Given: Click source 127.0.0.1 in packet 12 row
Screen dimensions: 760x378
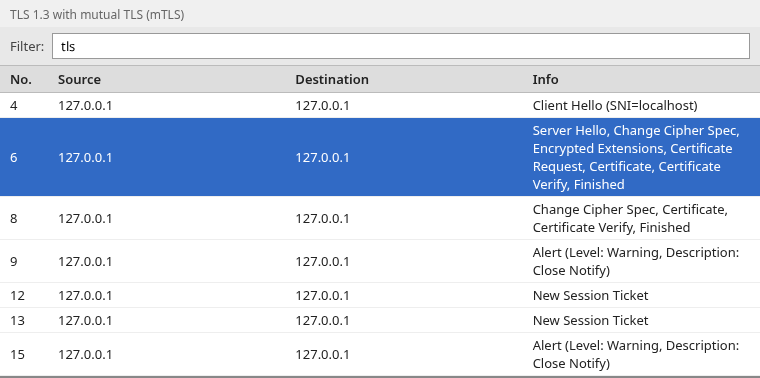Looking at the screenshot, I should [85, 295].
